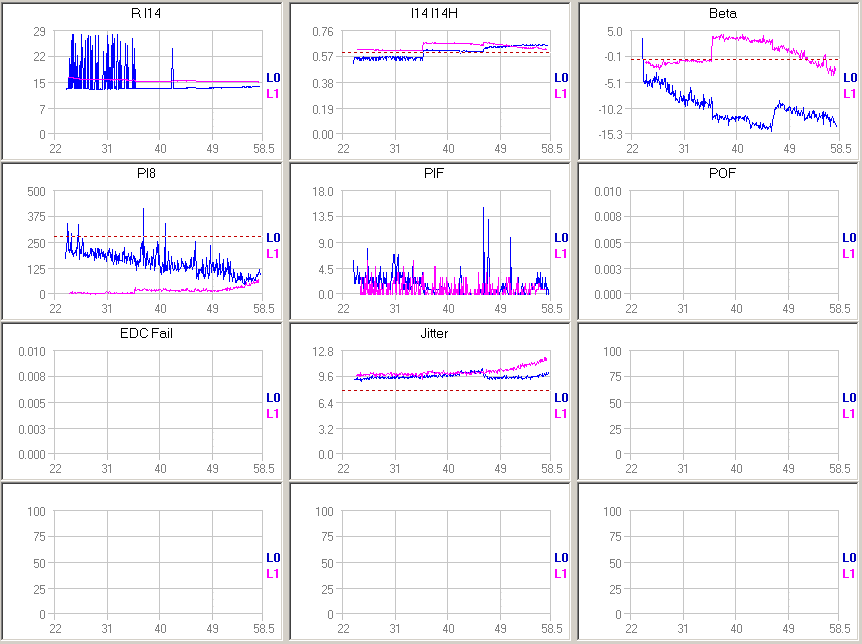
Task: Toggle L1 legend in Beta chart
Action: coord(849,93)
